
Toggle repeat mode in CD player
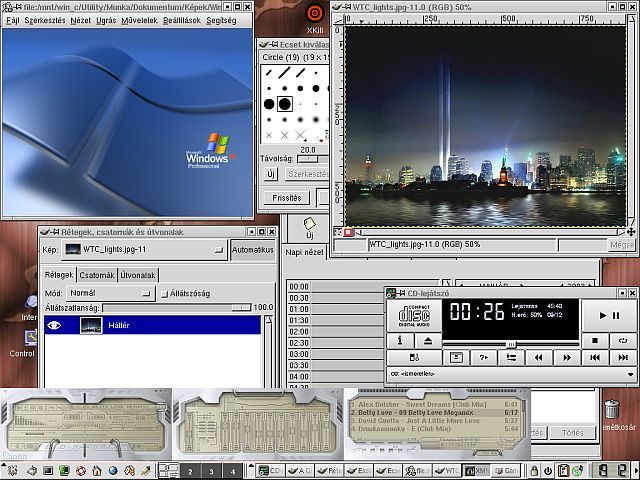tap(623, 341)
